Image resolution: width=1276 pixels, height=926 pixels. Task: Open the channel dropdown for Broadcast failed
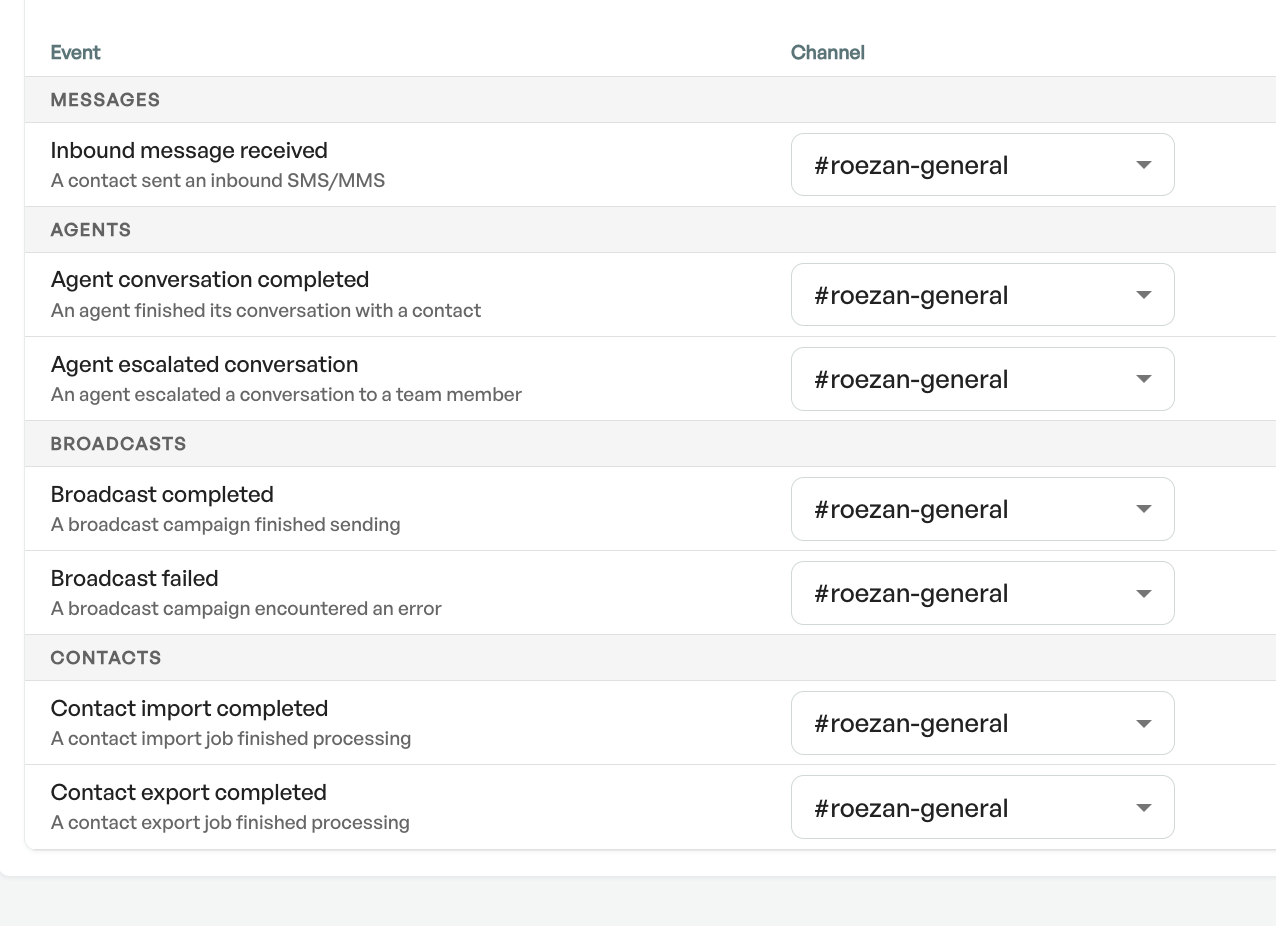[982, 592]
